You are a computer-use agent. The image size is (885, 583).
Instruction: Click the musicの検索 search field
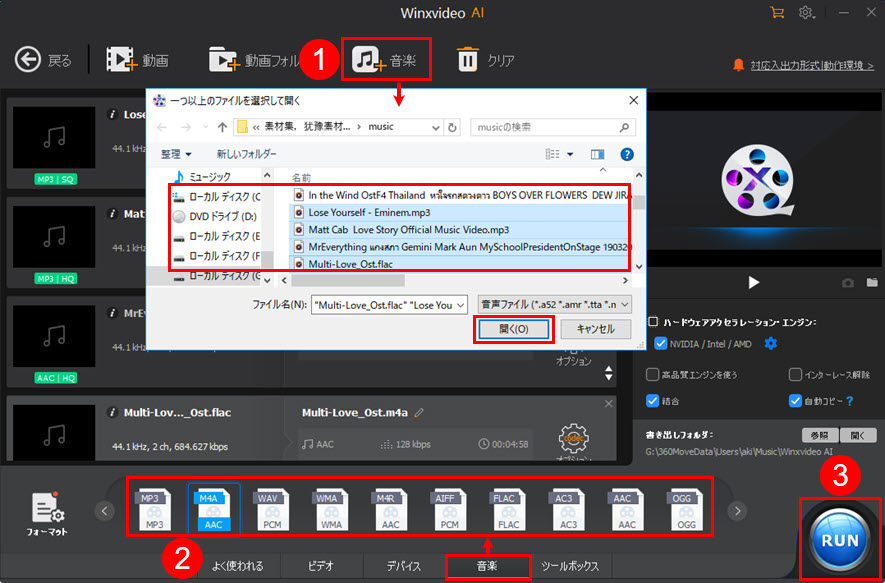click(553, 128)
